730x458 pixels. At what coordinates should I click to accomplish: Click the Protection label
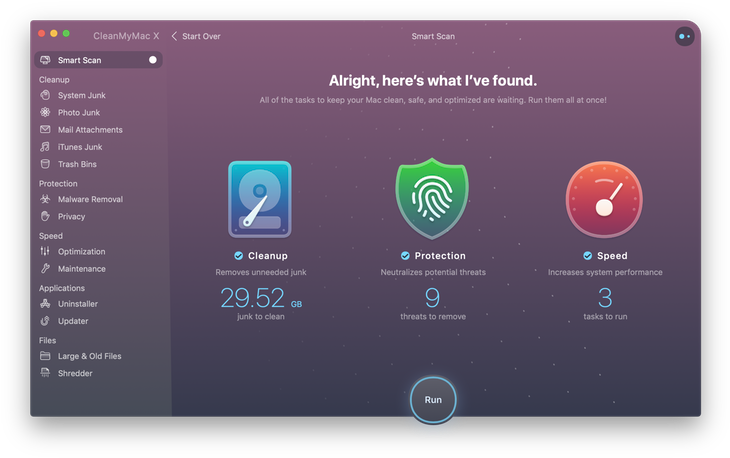click(440, 256)
